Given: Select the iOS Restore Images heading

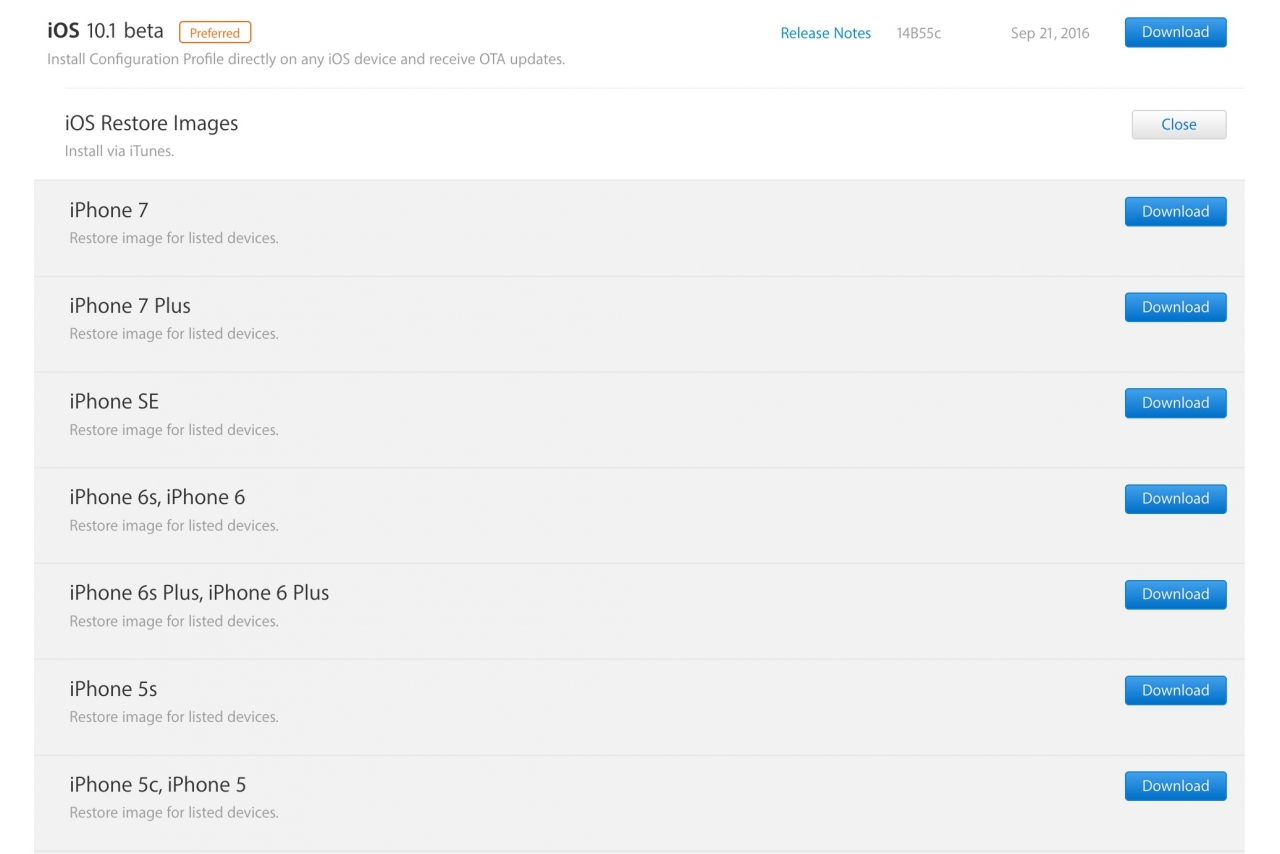Looking at the screenshot, I should (151, 123).
